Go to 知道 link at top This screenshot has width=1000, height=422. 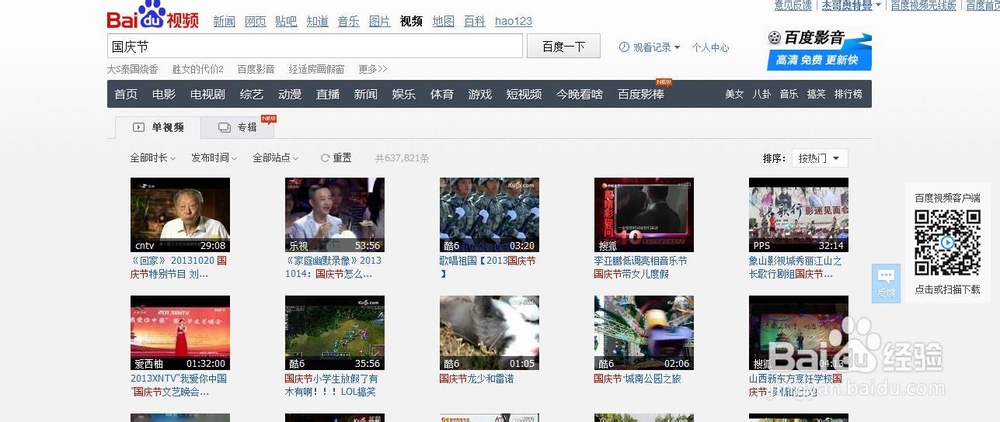pyautogui.click(x=317, y=21)
